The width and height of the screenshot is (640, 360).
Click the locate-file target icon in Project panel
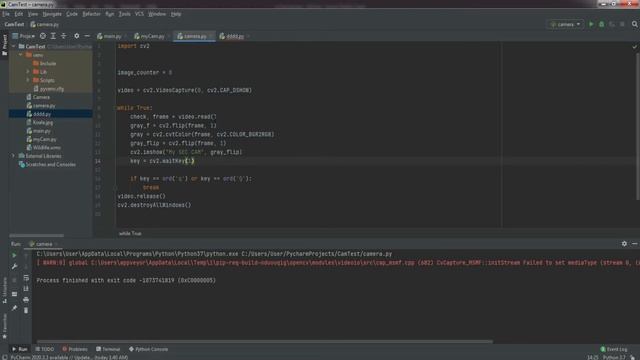click(x=43, y=36)
